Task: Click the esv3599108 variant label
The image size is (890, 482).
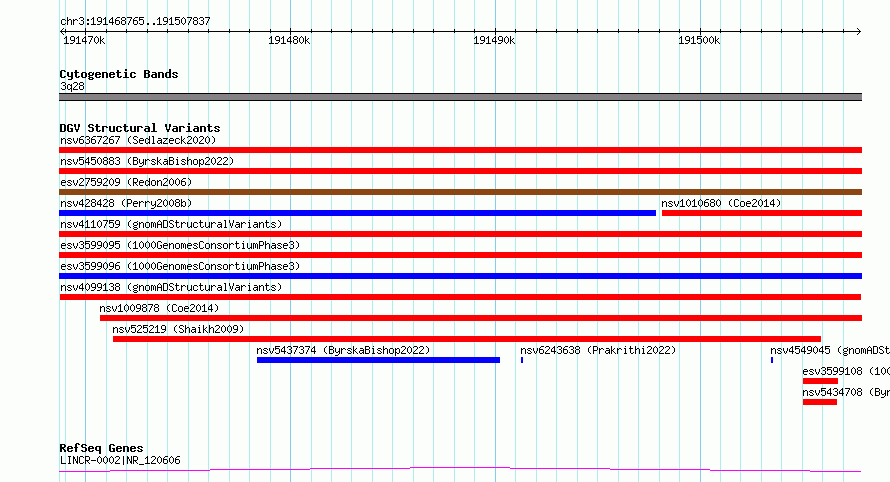Action: coord(846,371)
